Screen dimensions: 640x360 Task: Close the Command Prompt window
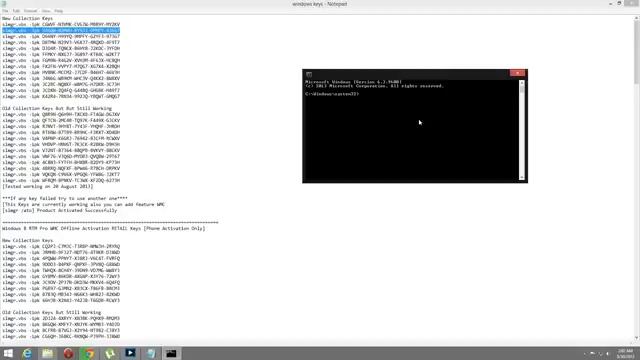click(x=517, y=73)
